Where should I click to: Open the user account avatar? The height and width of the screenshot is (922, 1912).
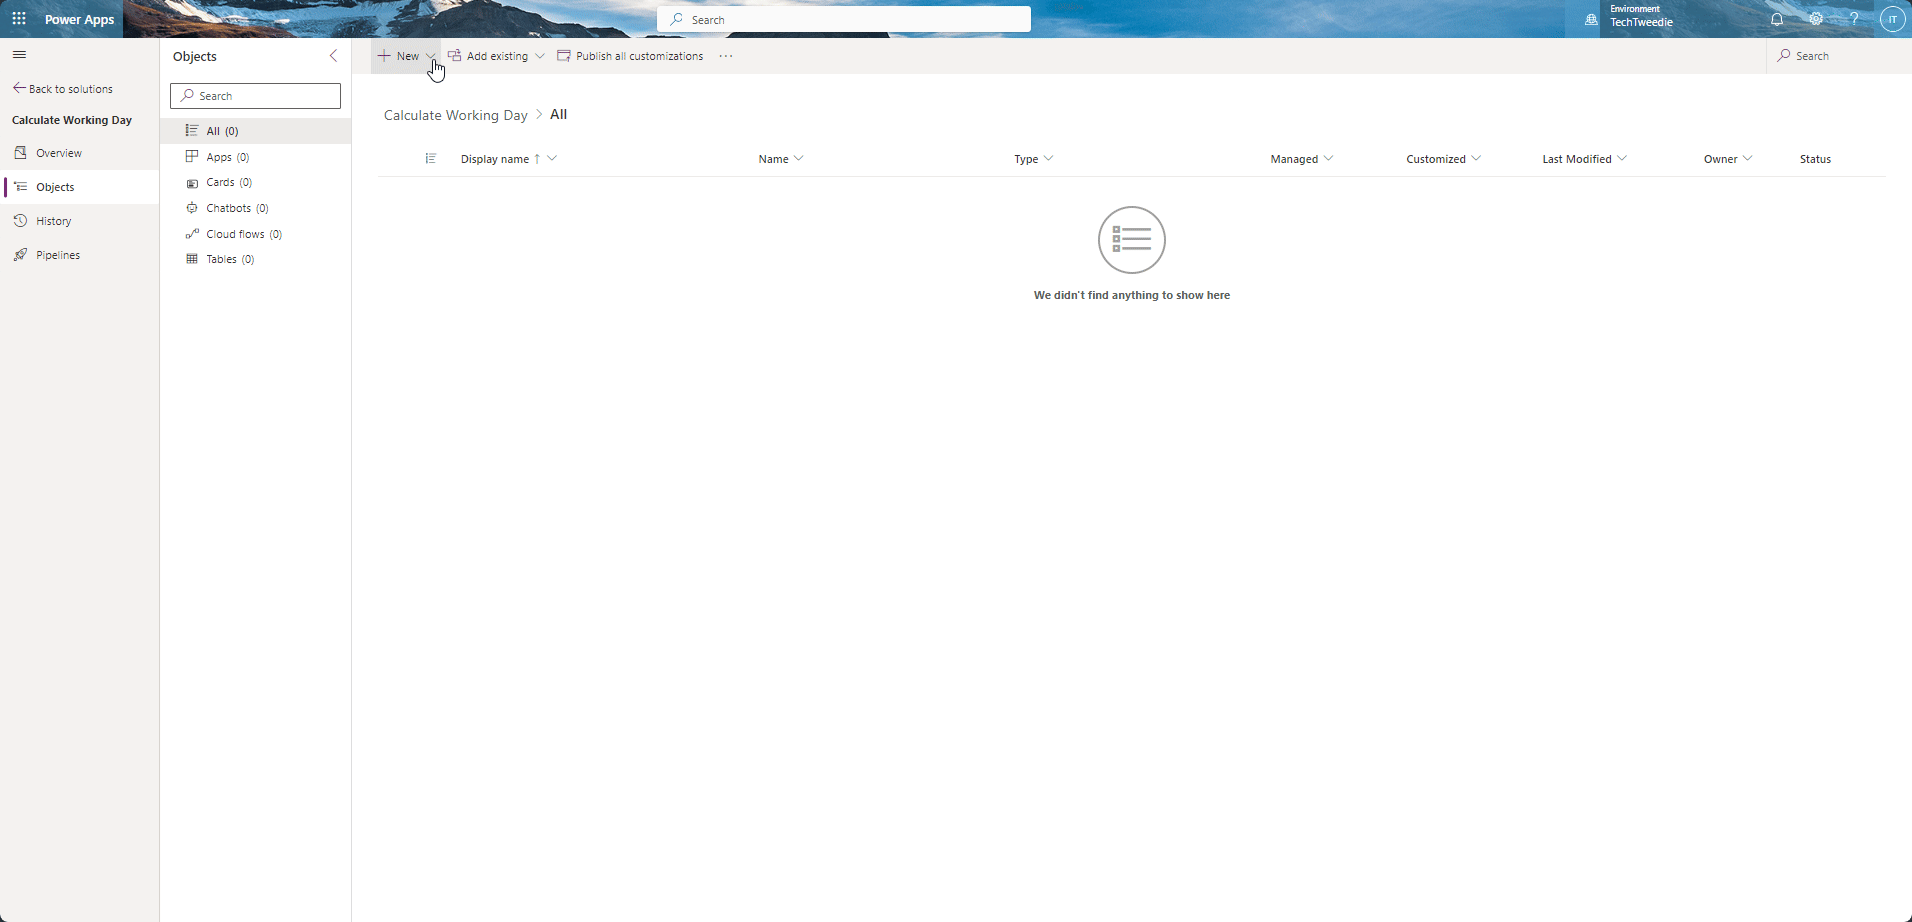coord(1892,19)
